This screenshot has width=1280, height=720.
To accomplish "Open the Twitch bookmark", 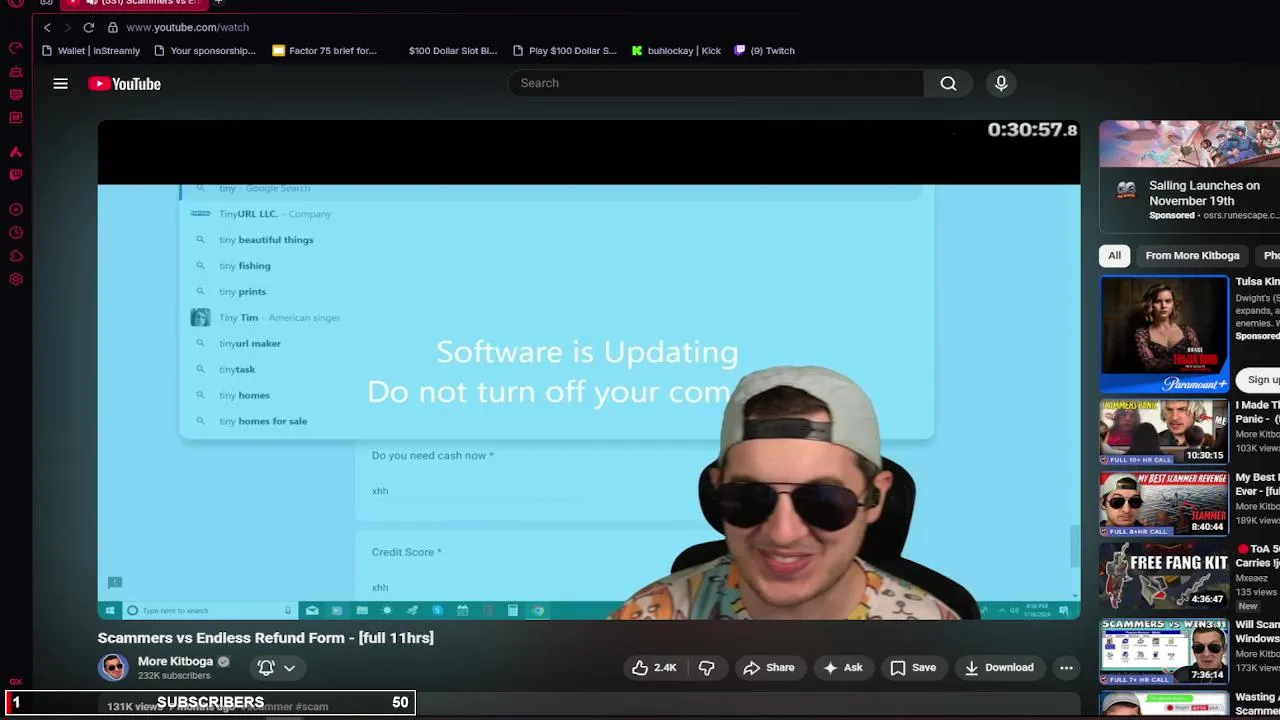I will click(764, 50).
